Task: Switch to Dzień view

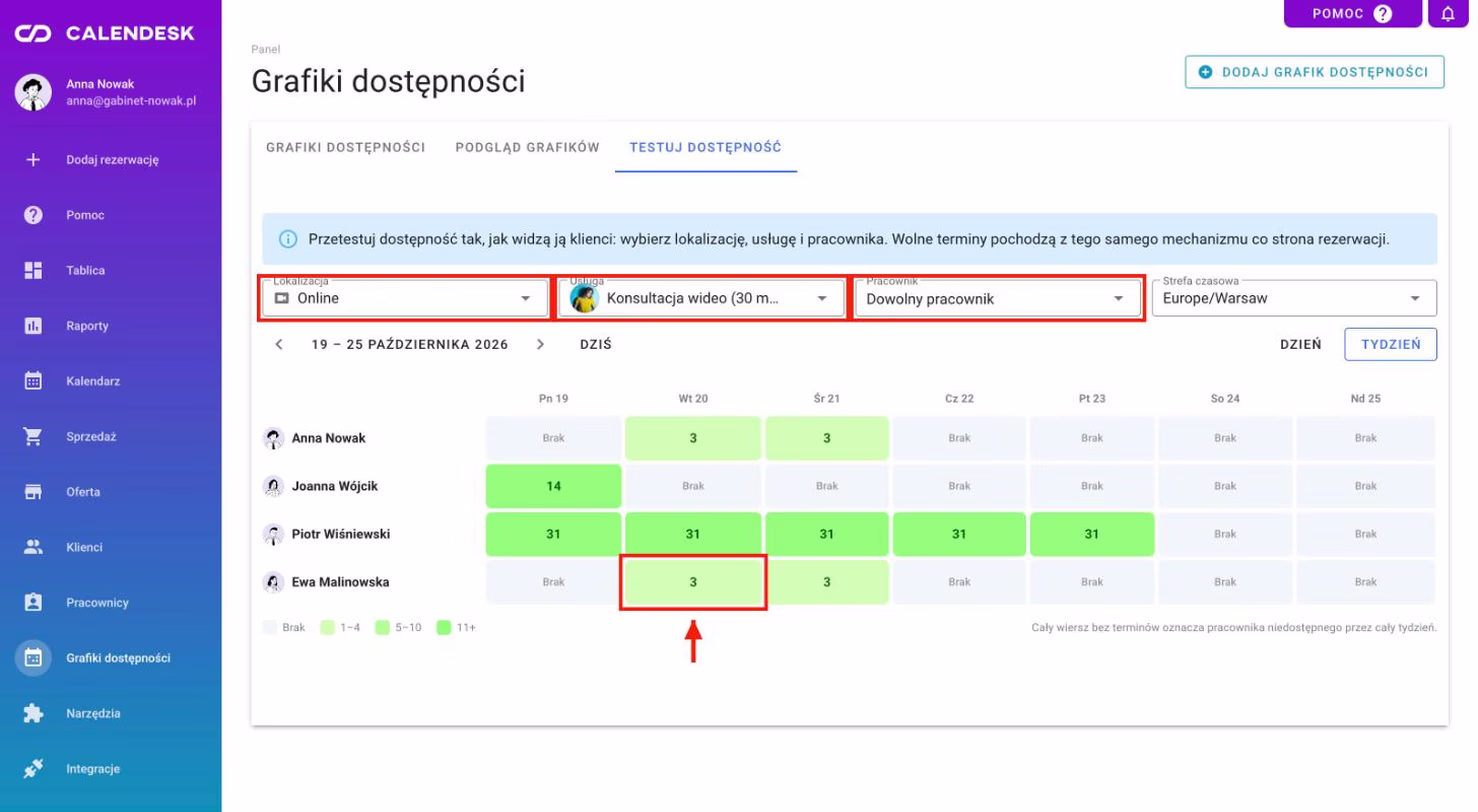Action: coord(1301,344)
